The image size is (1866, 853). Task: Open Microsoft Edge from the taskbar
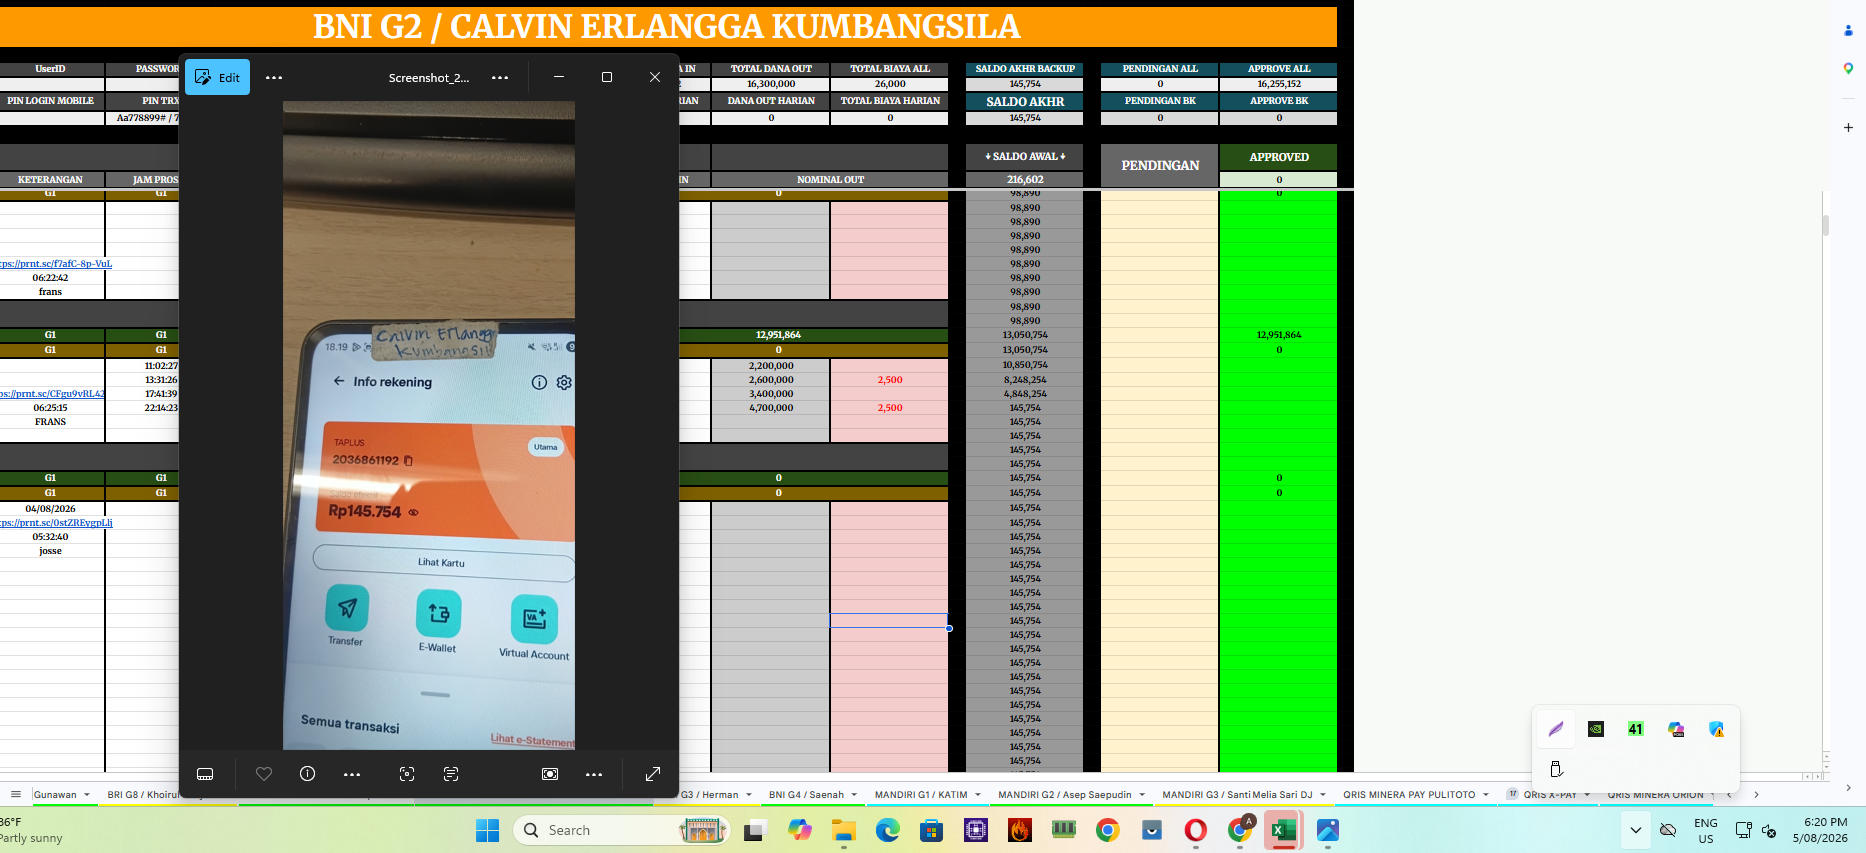(x=888, y=830)
